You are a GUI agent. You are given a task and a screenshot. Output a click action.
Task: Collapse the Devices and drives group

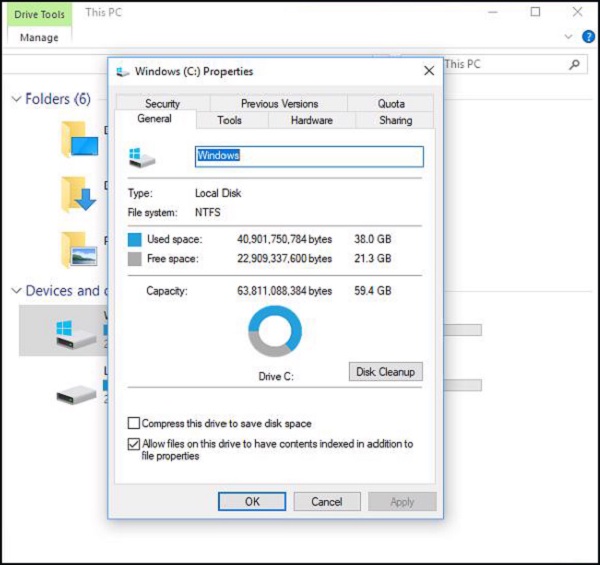[x=16, y=291]
